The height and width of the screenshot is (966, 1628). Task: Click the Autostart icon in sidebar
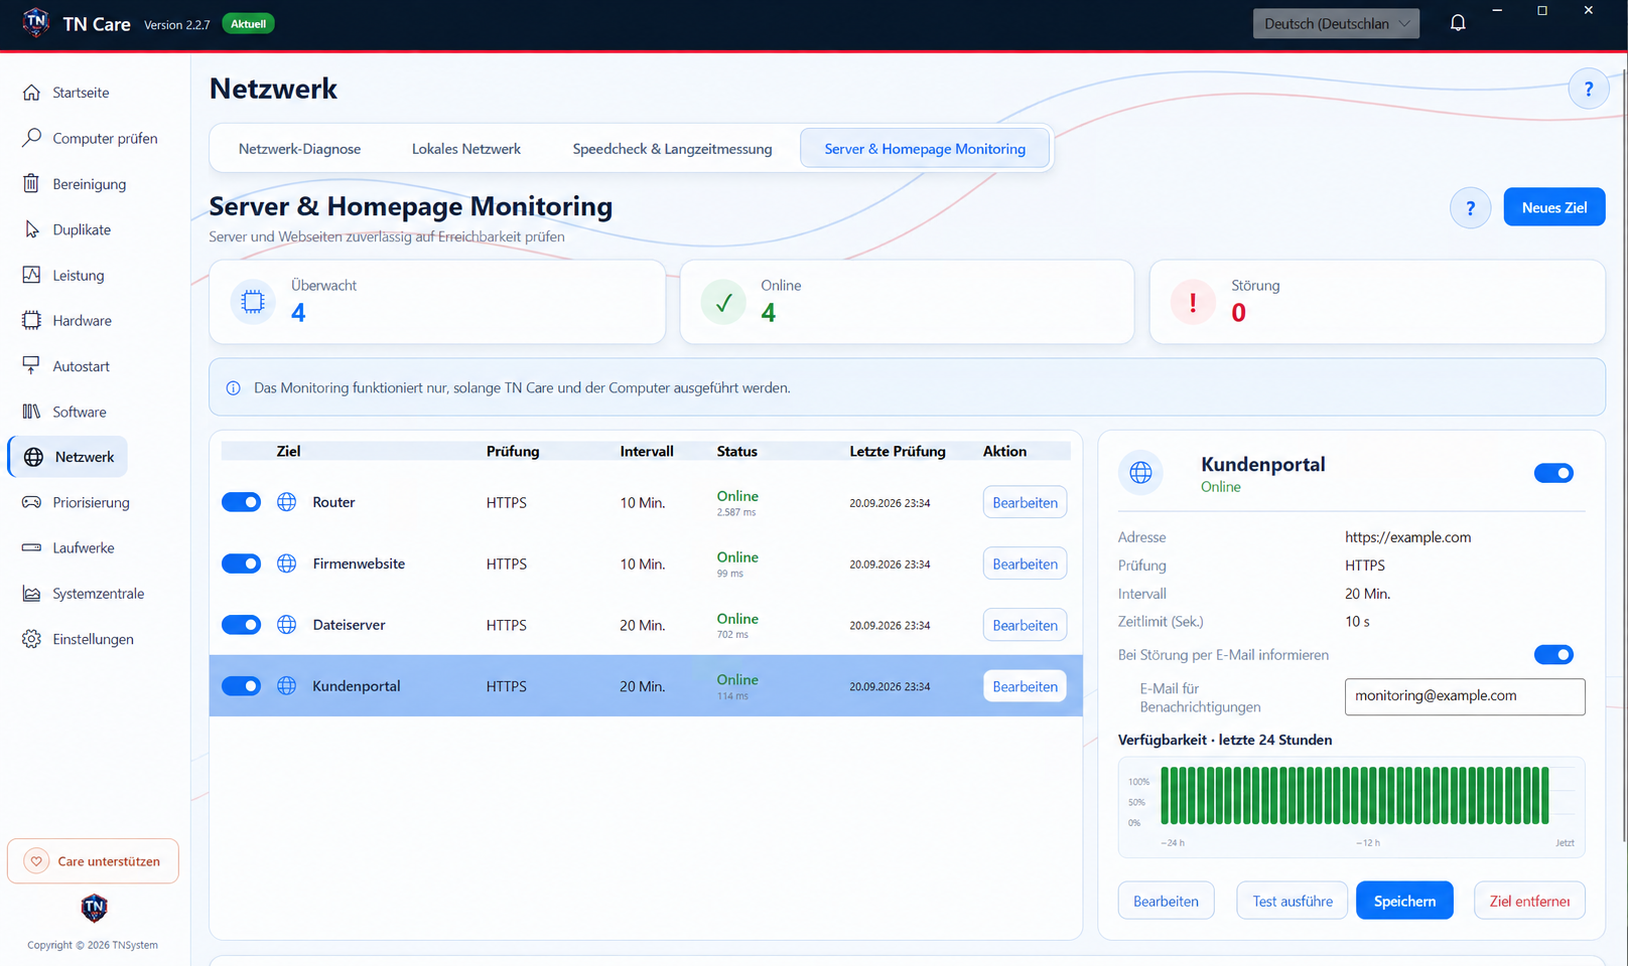[32, 366]
